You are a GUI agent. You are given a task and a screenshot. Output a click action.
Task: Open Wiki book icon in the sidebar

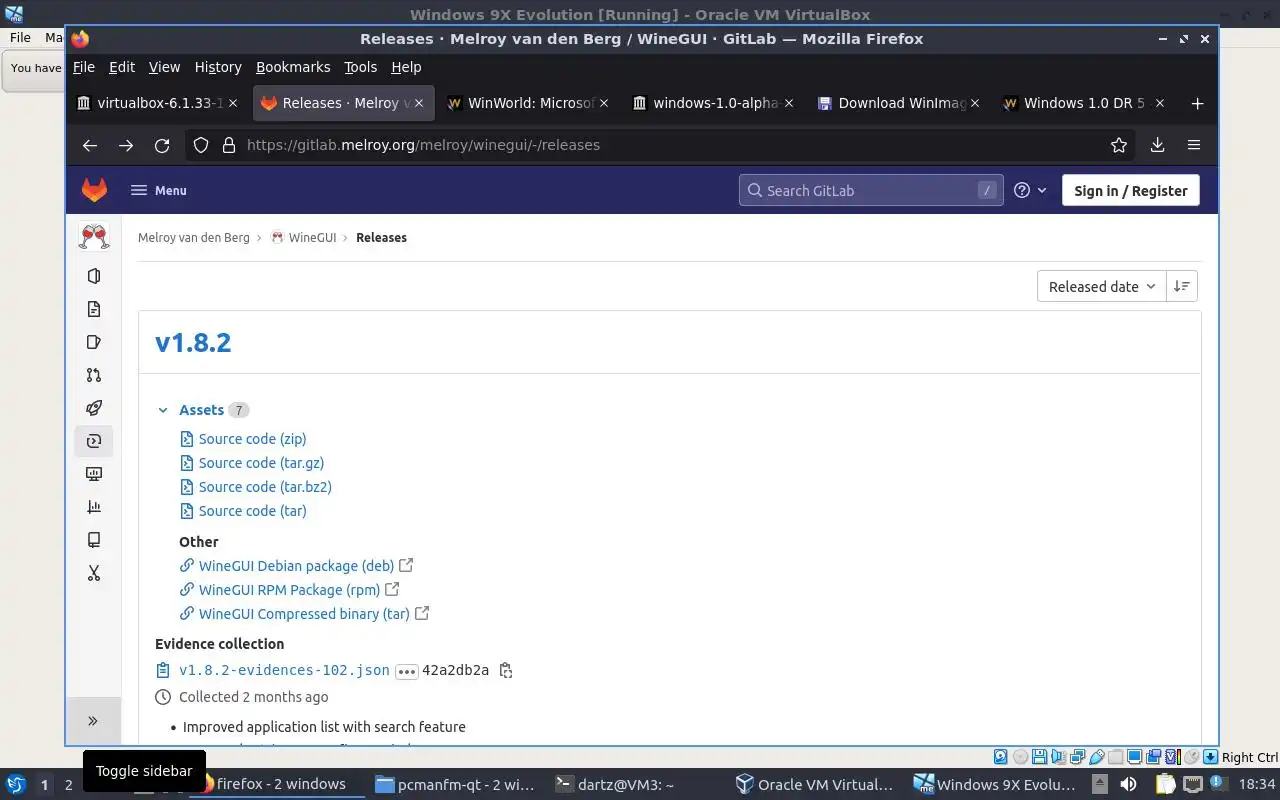[x=94, y=540]
